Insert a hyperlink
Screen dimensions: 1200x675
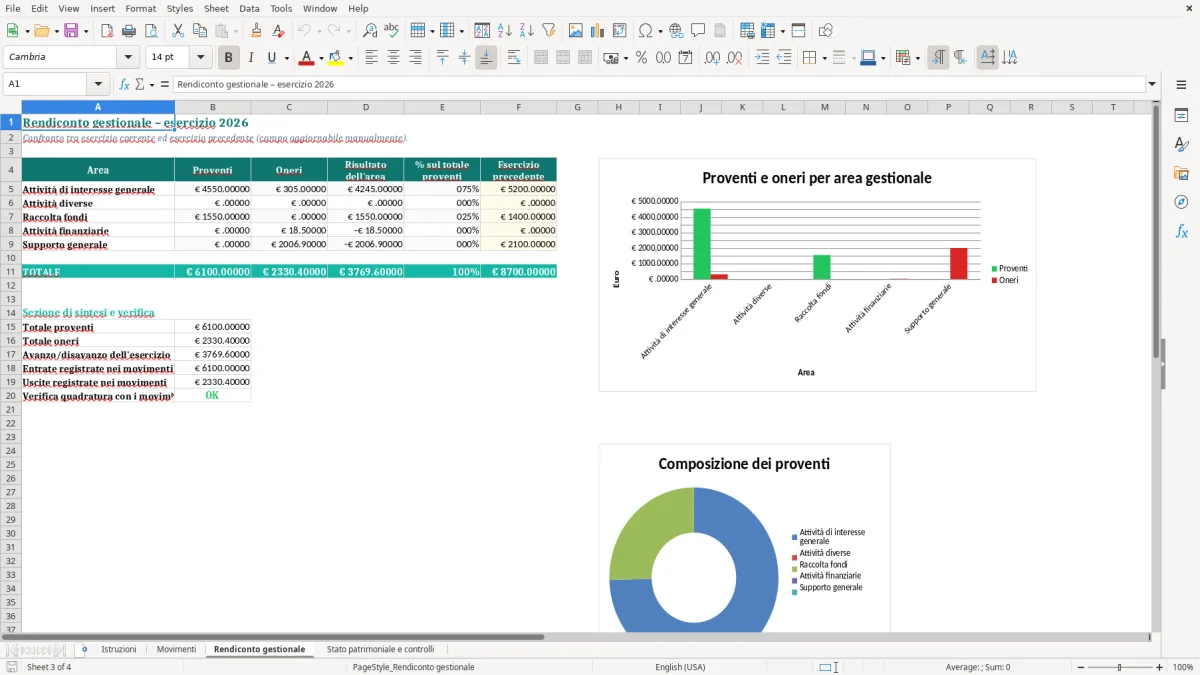click(676, 31)
